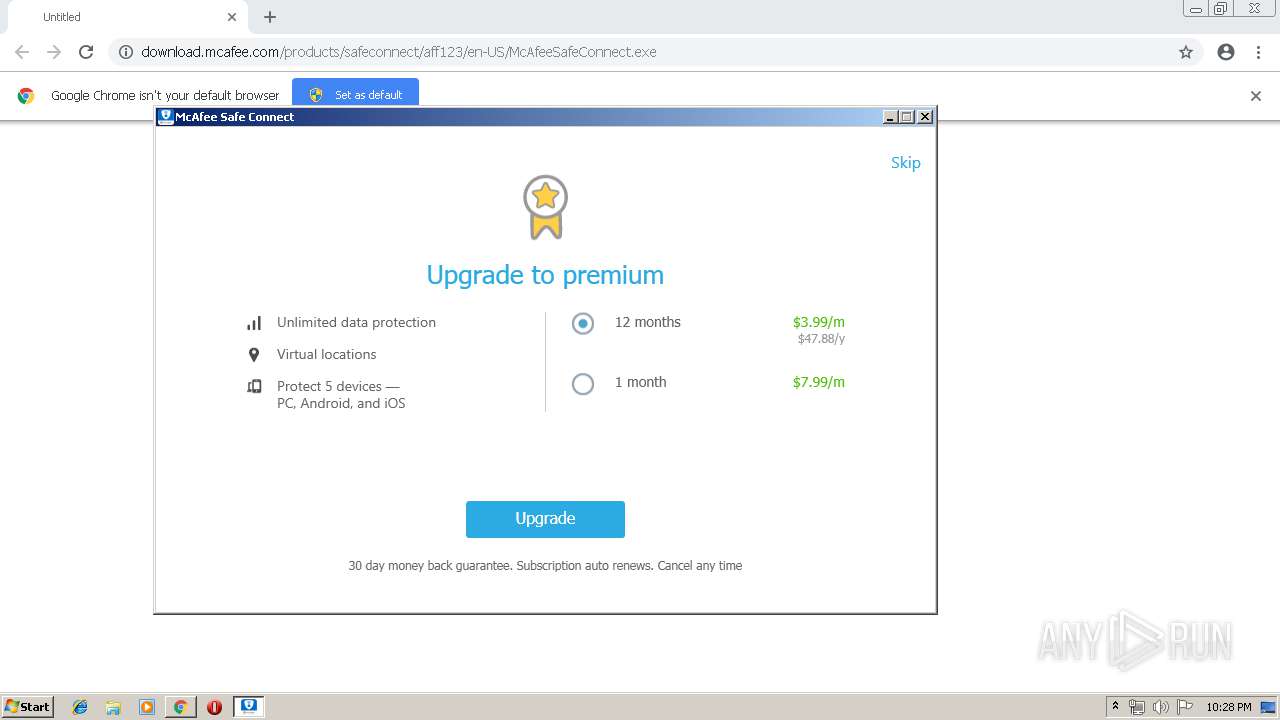Click the Chrome logo in the infobar
The height and width of the screenshot is (720, 1280).
(x=26, y=96)
